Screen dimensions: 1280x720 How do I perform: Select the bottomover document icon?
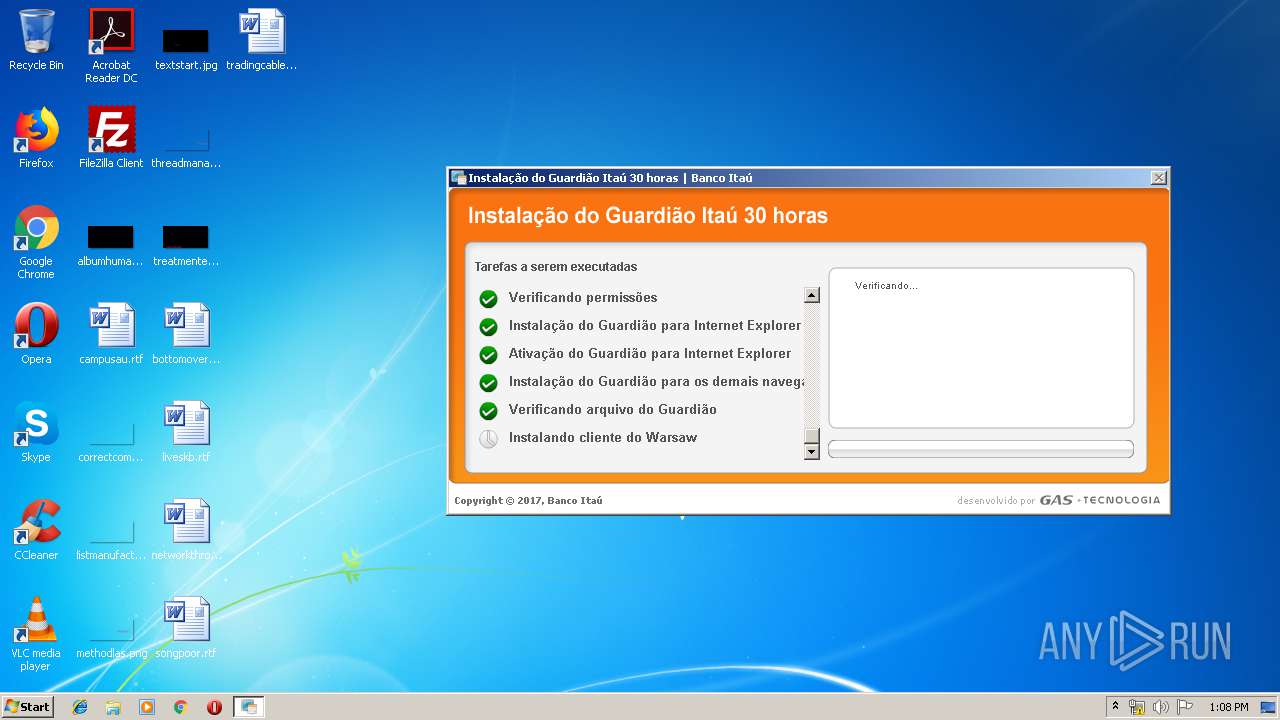(x=186, y=334)
